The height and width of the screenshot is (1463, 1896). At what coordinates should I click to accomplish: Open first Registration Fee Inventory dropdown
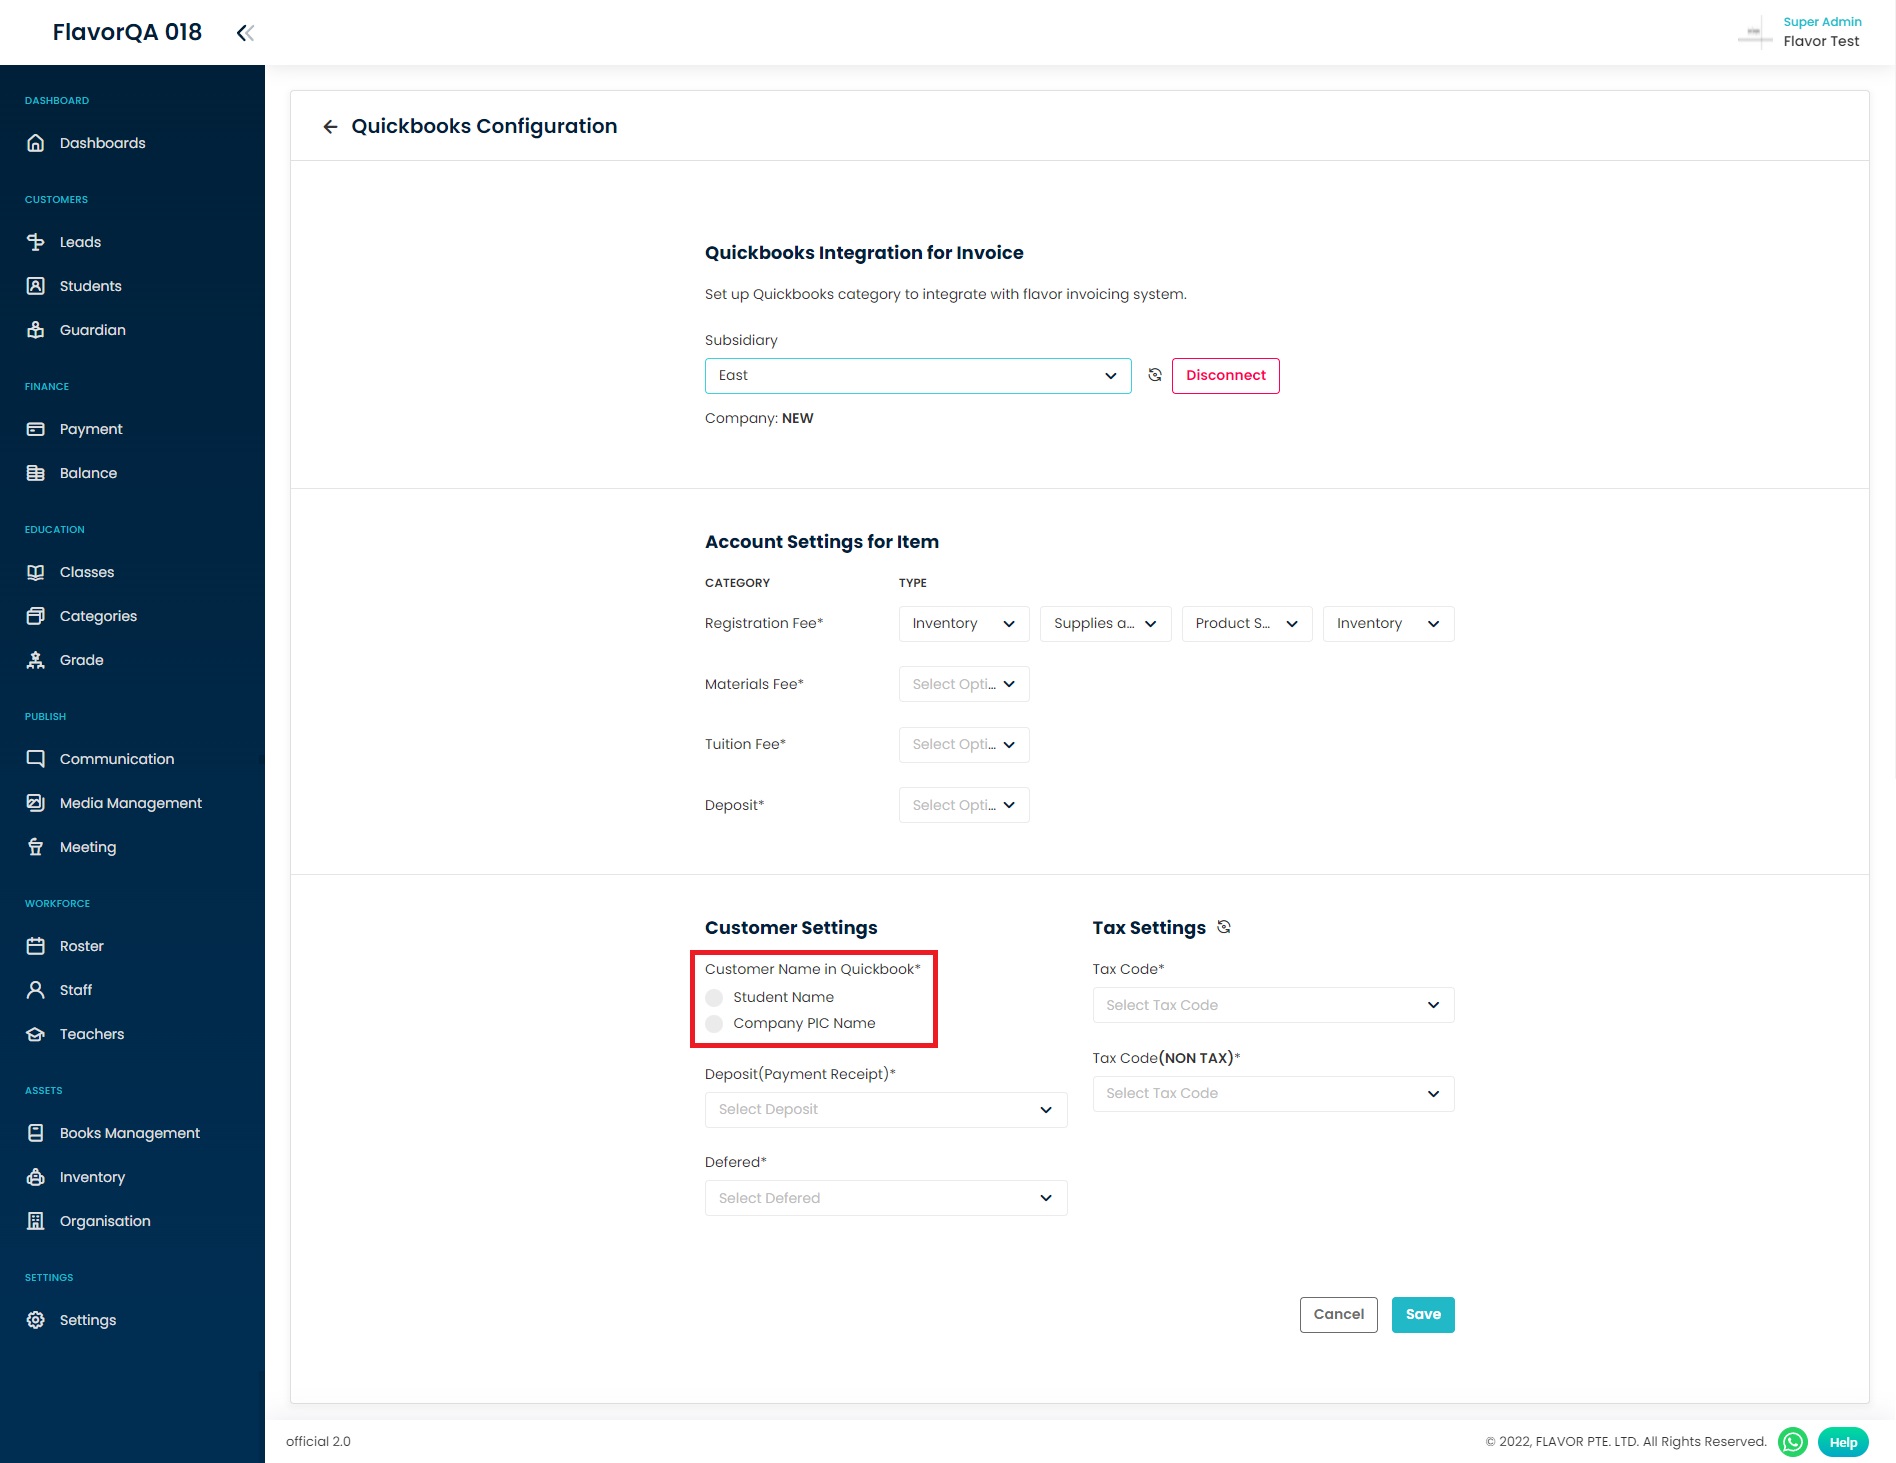(964, 624)
